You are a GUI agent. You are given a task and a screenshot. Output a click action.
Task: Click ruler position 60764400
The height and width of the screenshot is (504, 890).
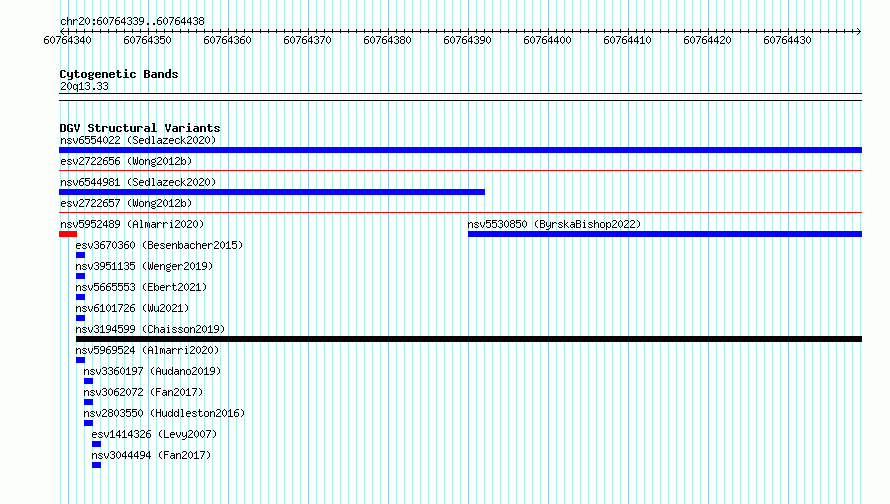coord(548,40)
